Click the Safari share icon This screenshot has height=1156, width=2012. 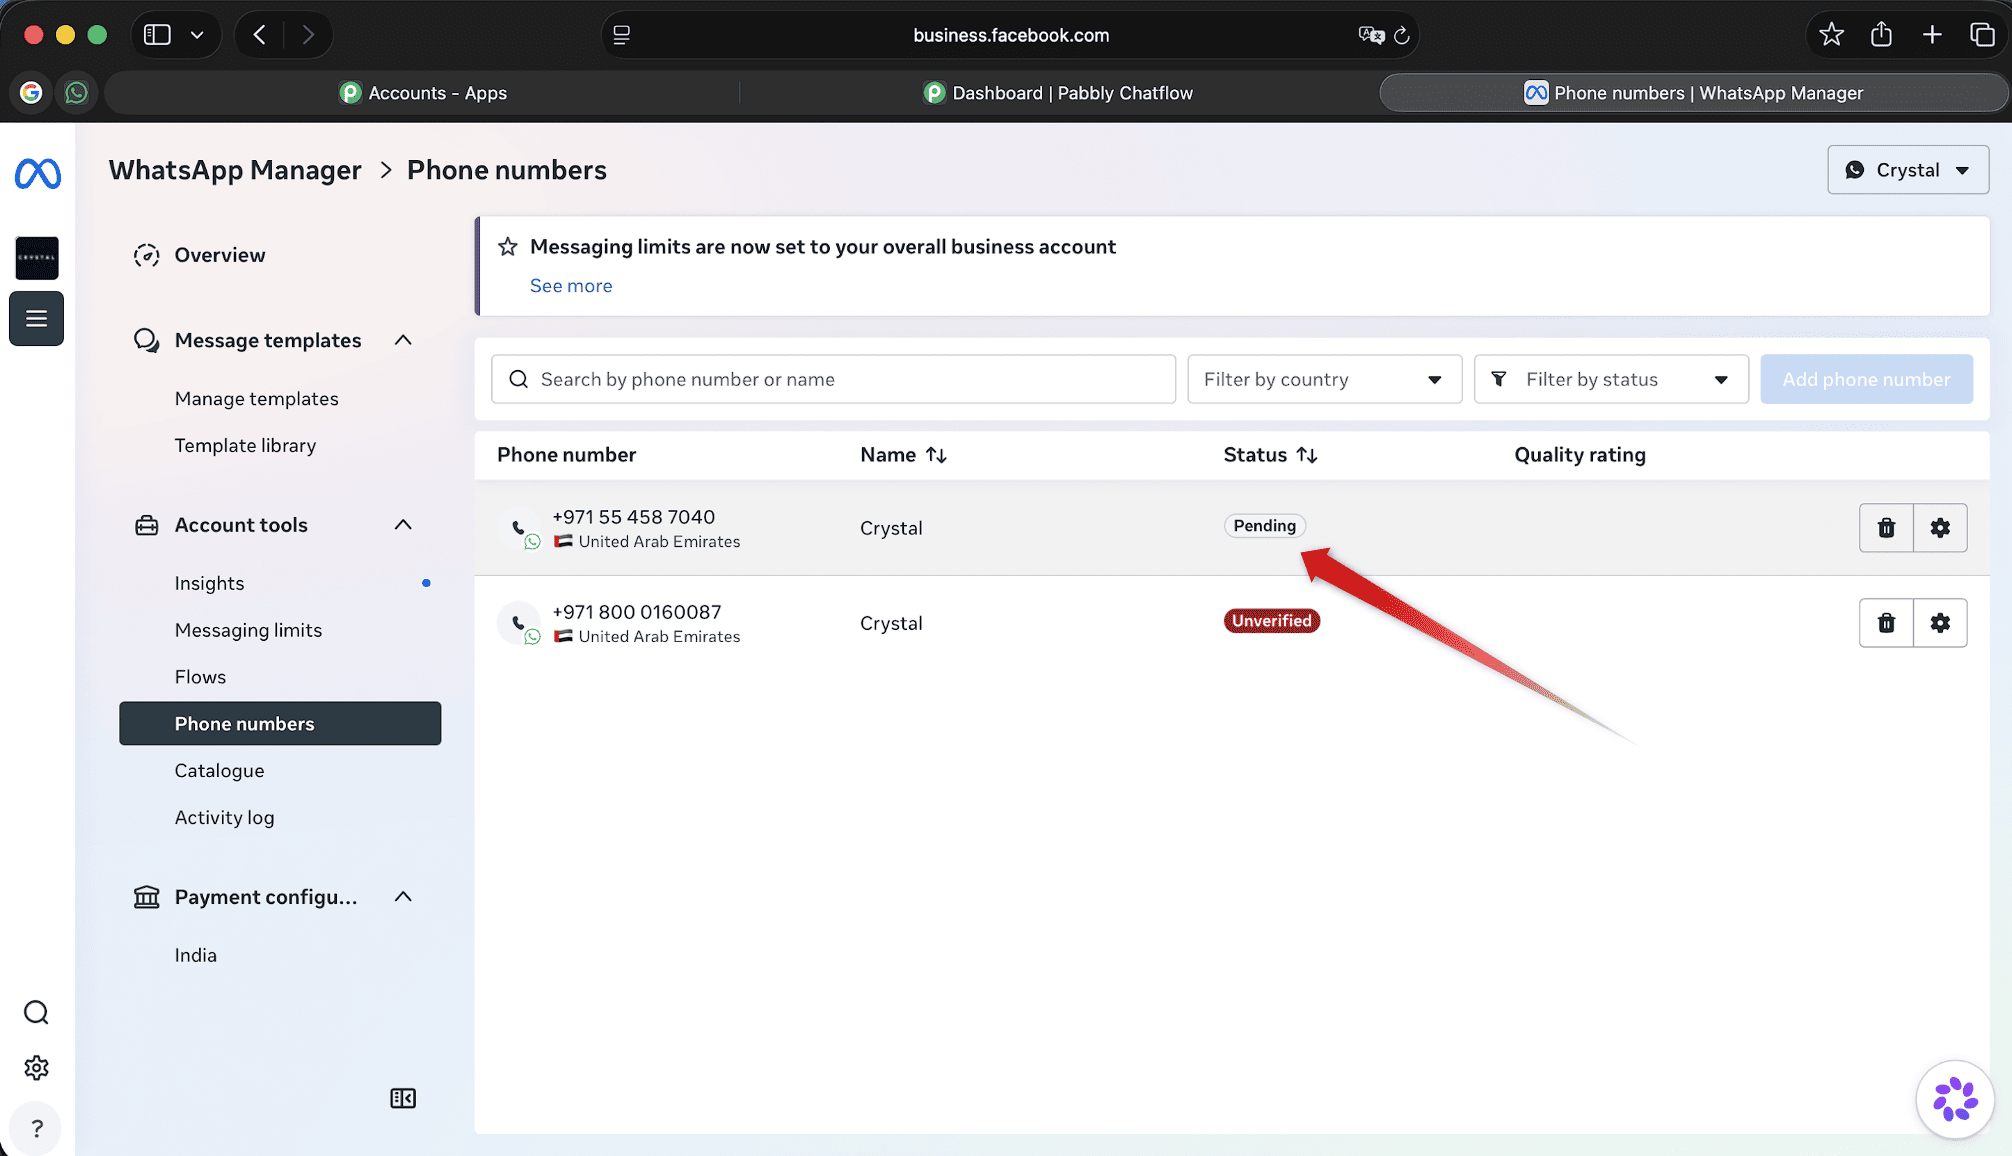pyautogui.click(x=1881, y=35)
